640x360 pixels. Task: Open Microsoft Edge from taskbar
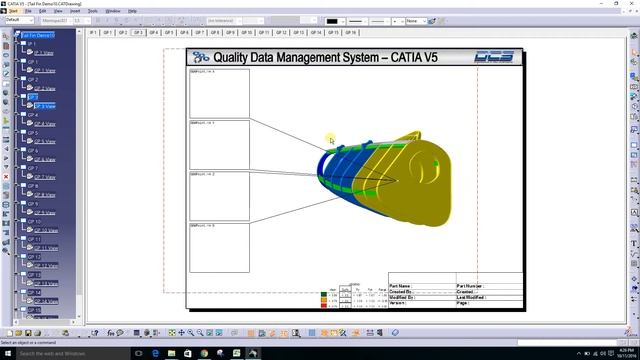click(x=155, y=353)
